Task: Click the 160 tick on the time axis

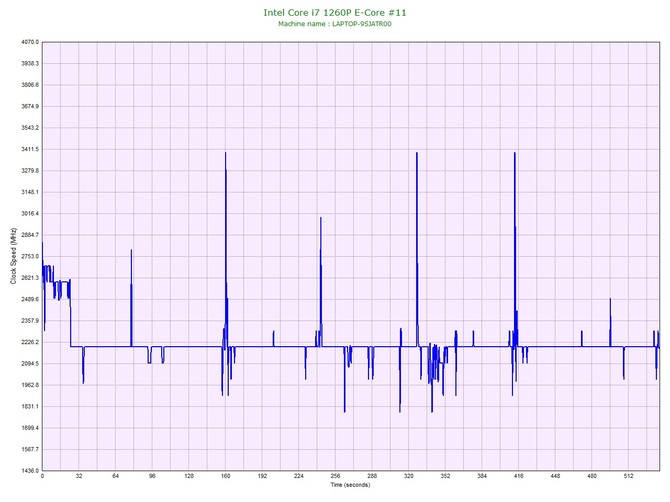Action: (226, 476)
